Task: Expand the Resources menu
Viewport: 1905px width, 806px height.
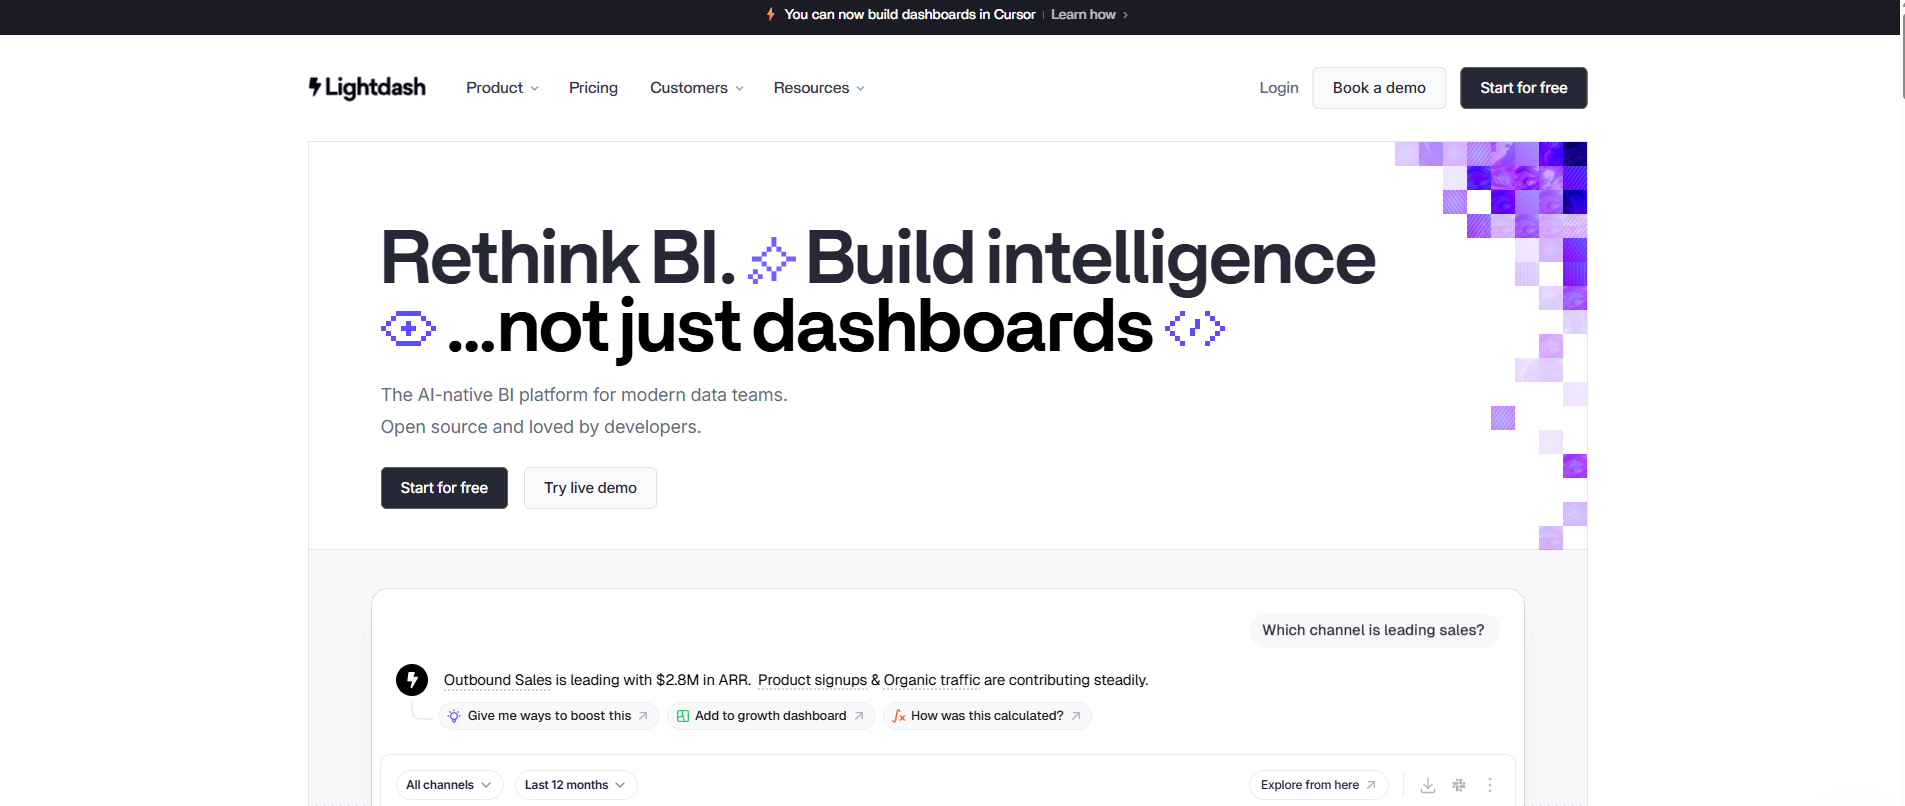Action: 819,88
